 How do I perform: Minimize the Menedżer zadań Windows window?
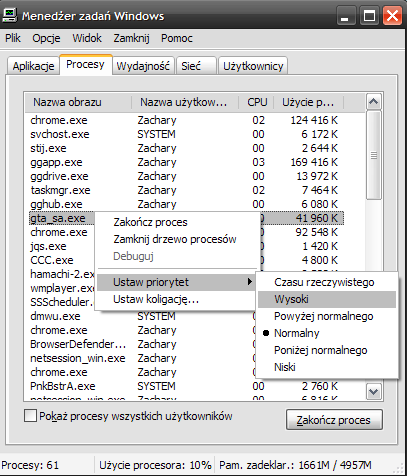[346, 16]
